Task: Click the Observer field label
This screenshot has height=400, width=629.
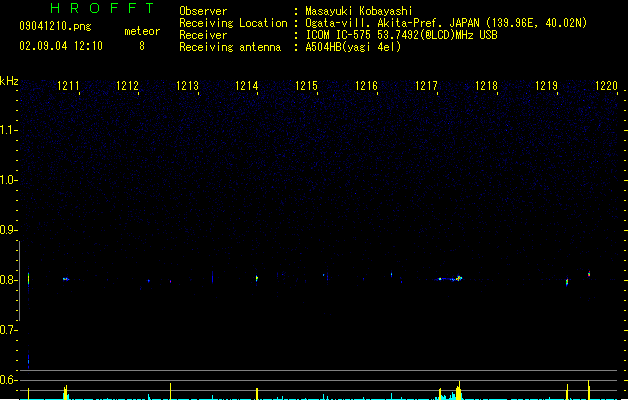Action: click(x=203, y=11)
